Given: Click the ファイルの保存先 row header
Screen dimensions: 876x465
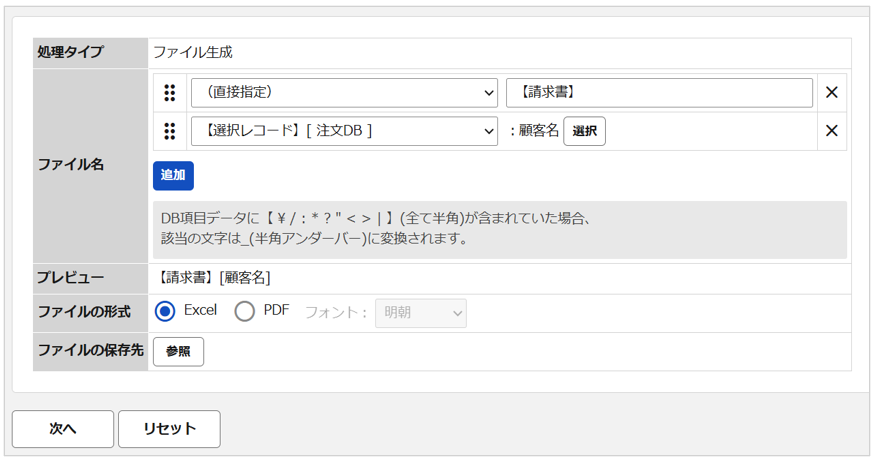Looking at the screenshot, I should pyautogui.click(x=91, y=350).
